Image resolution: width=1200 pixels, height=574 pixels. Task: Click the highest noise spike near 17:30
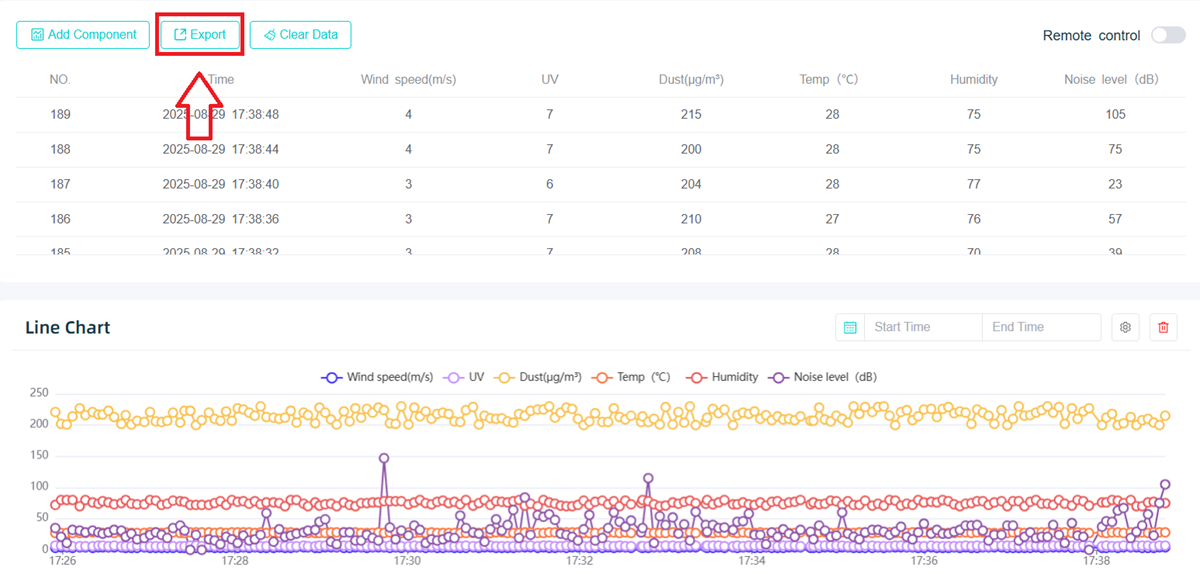pos(384,458)
